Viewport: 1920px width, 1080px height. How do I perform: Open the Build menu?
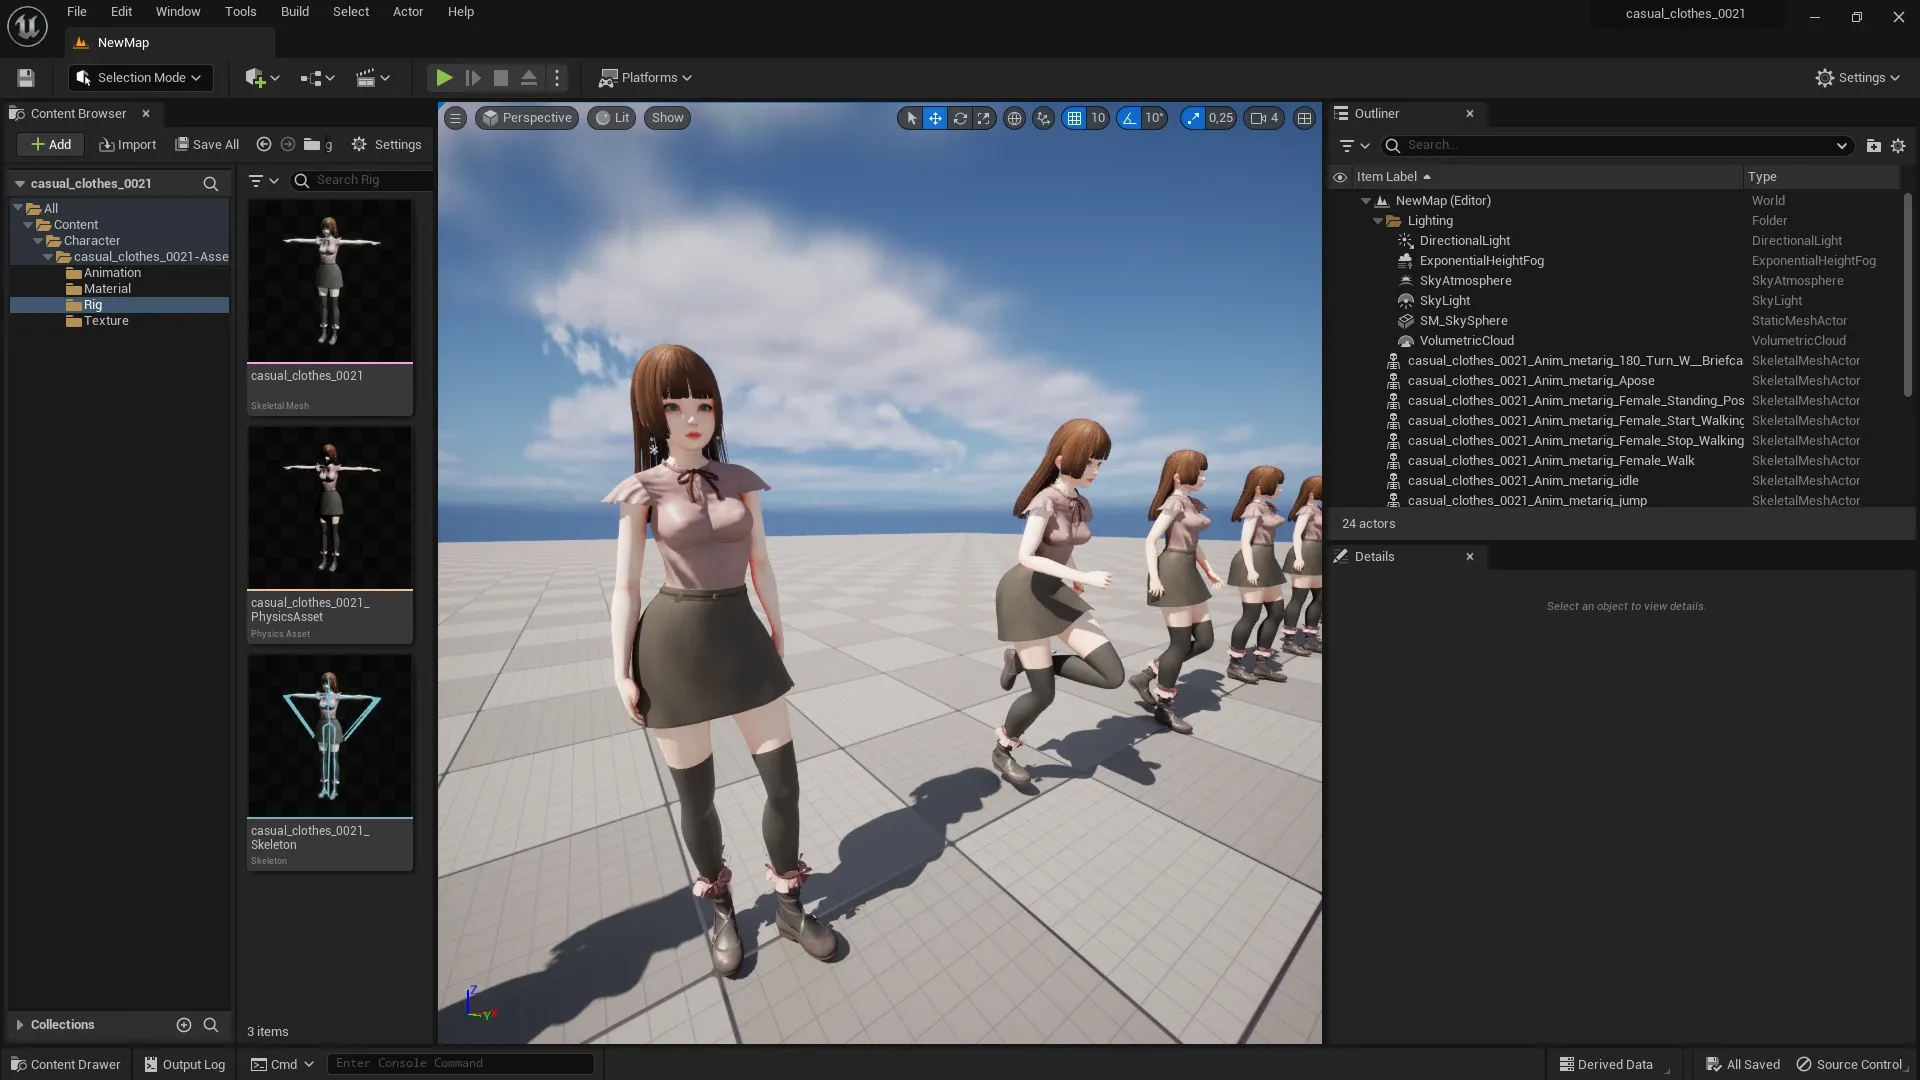294,12
